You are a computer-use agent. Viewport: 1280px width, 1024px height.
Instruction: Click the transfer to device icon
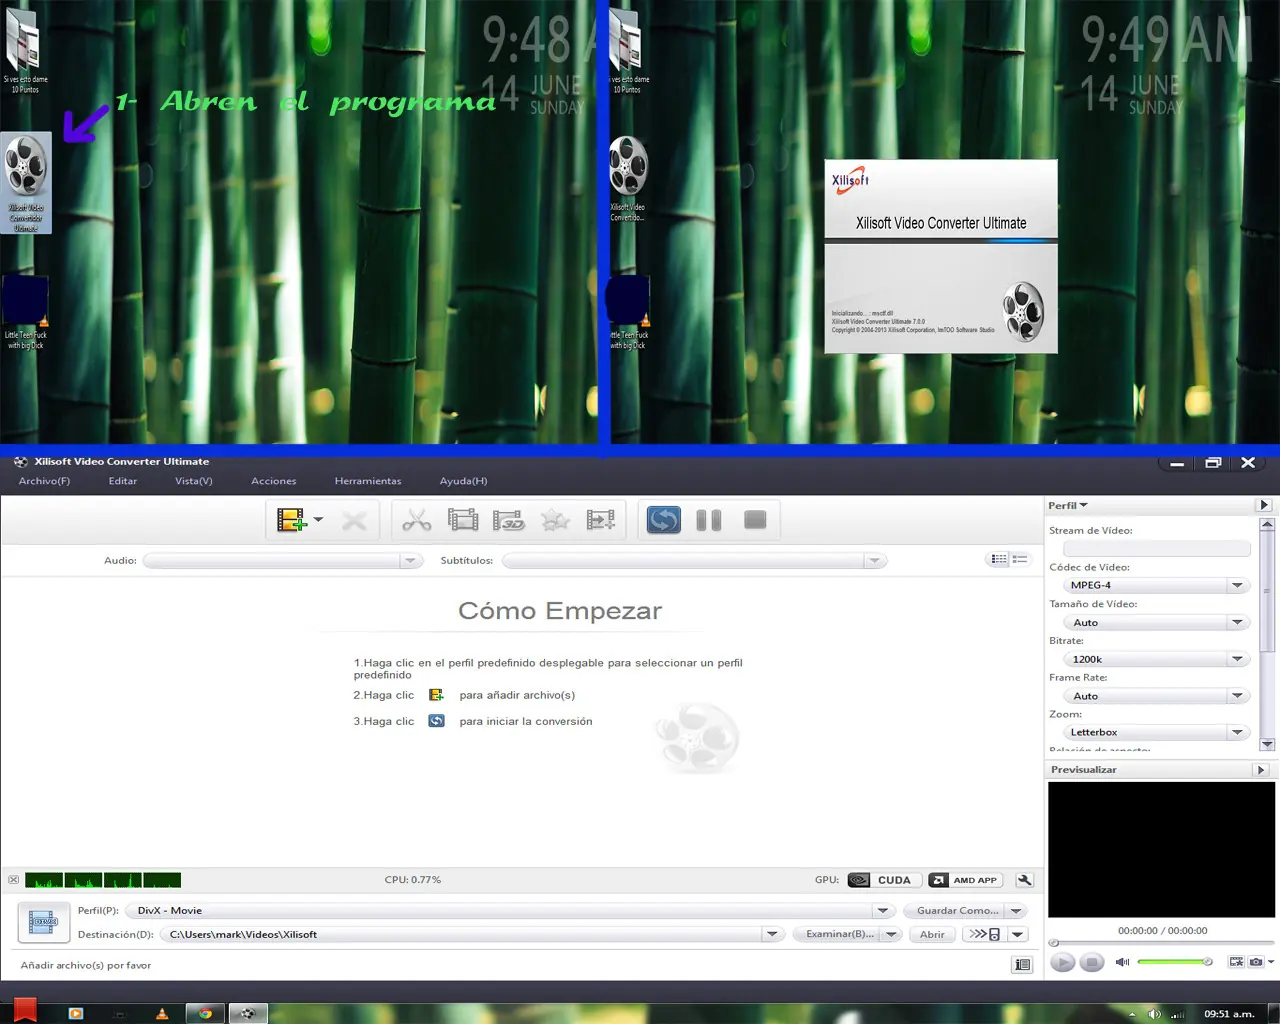click(984, 935)
